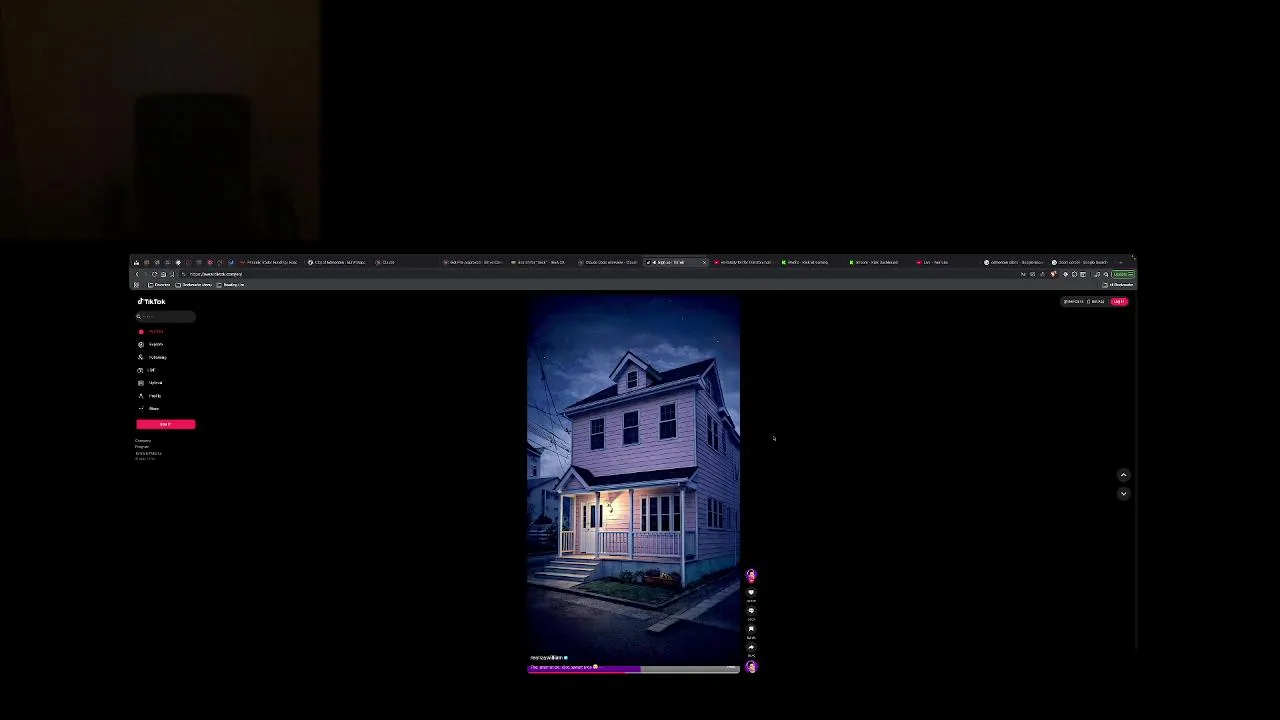Open the All Bookmarks folder
The height and width of the screenshot is (720, 1280).
point(1118,285)
